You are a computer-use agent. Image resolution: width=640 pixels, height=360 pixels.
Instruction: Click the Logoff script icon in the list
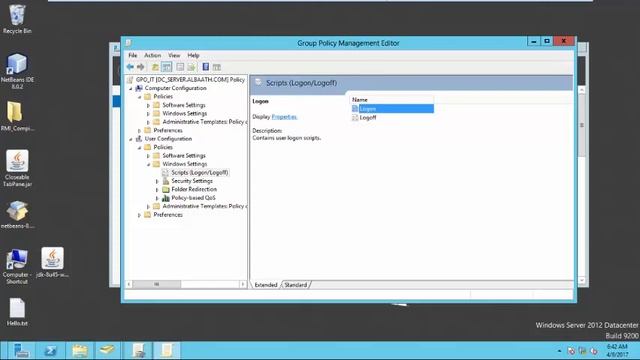point(355,118)
